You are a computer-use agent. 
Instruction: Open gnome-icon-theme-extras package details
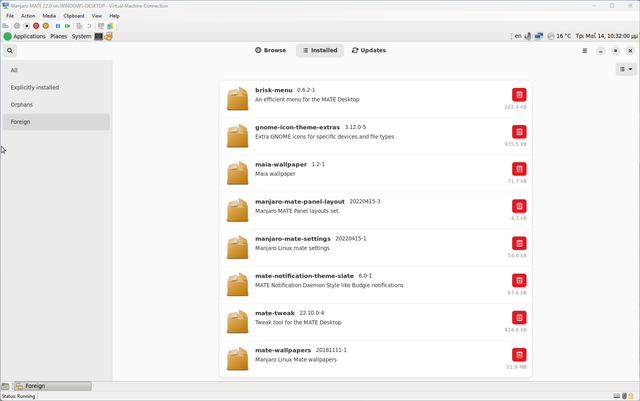click(376, 136)
